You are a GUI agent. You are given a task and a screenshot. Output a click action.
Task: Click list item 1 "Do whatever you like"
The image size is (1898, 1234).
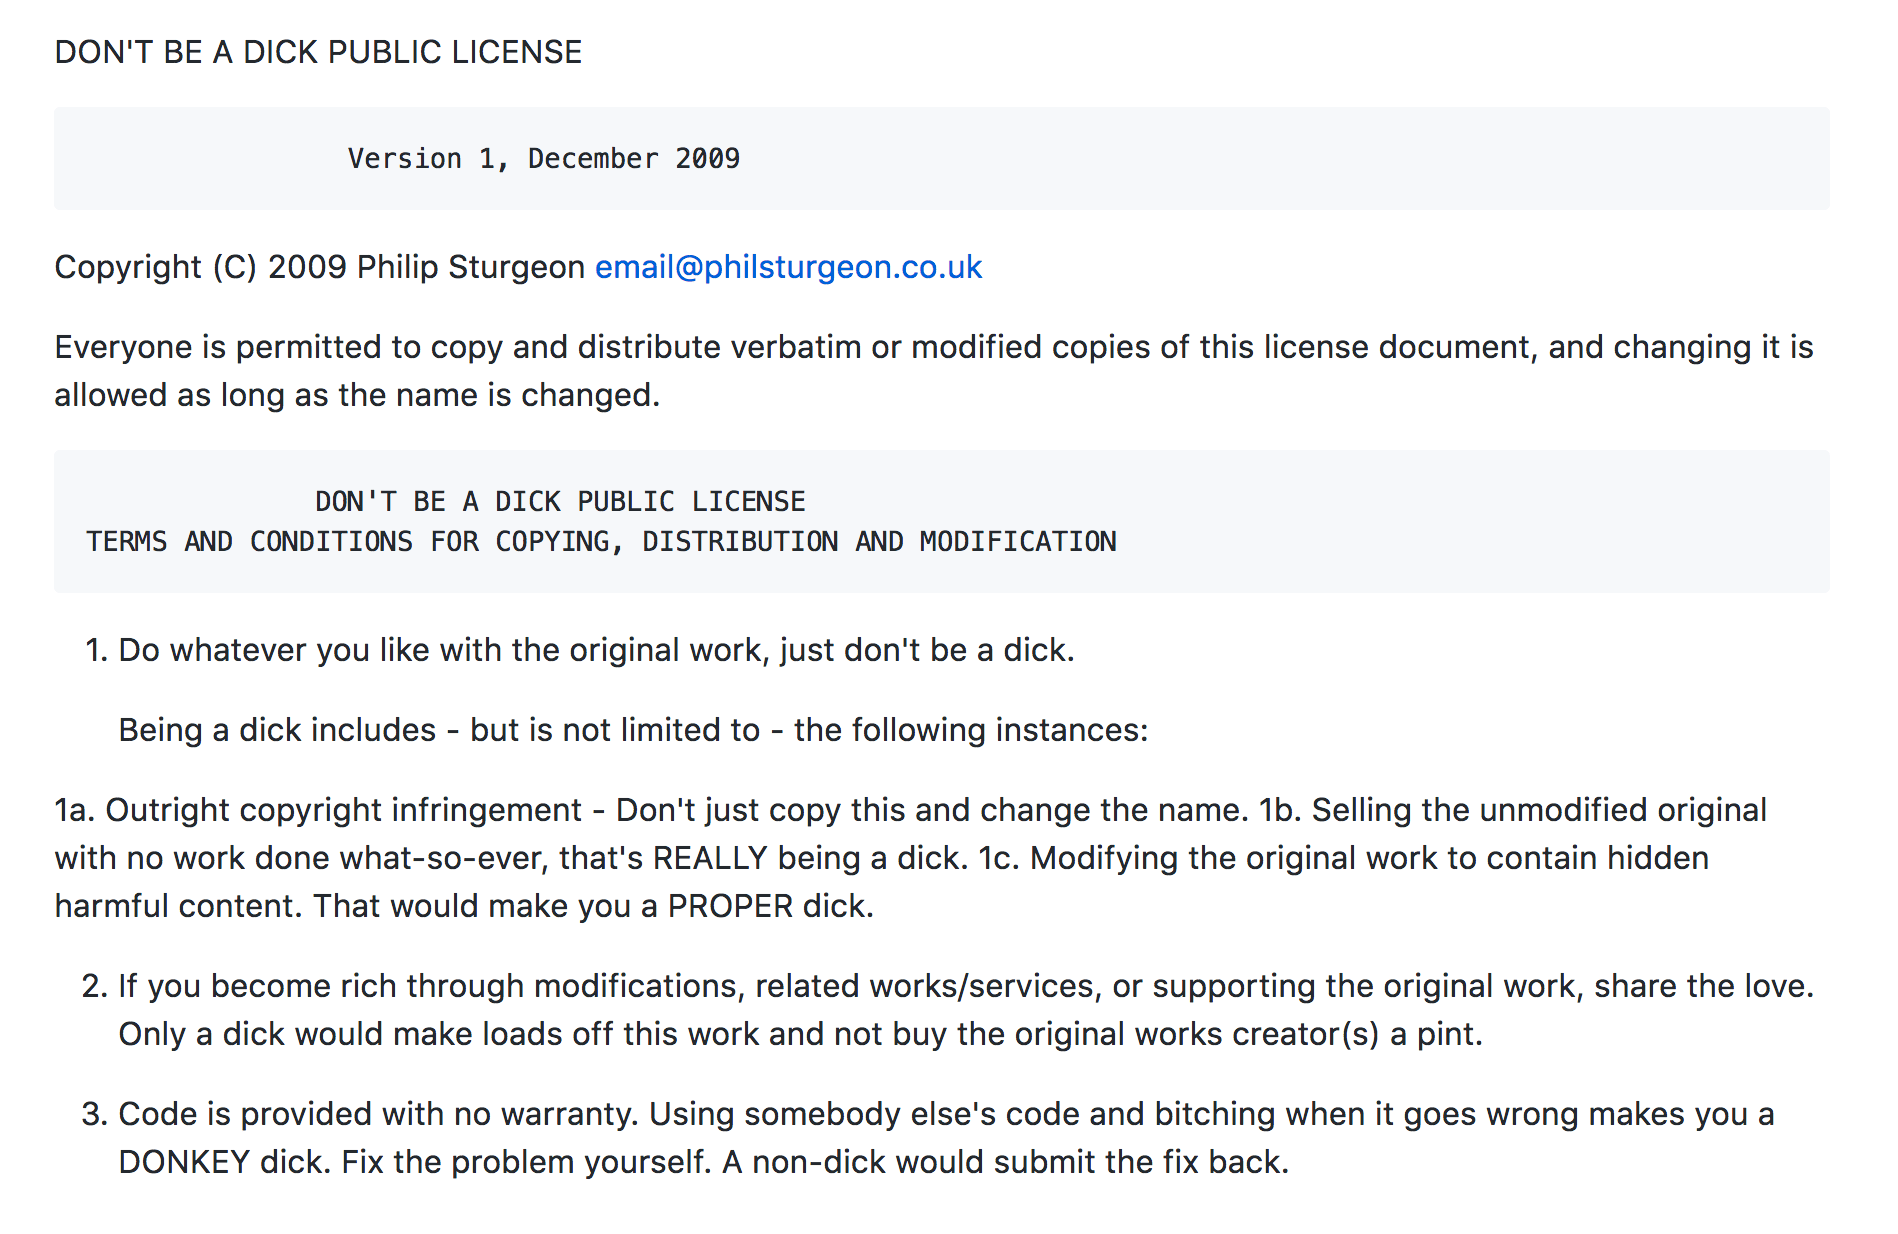click(596, 650)
